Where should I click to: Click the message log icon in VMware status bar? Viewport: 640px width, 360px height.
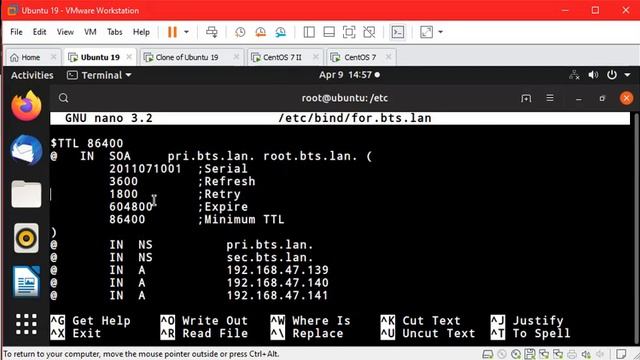(x=621, y=354)
